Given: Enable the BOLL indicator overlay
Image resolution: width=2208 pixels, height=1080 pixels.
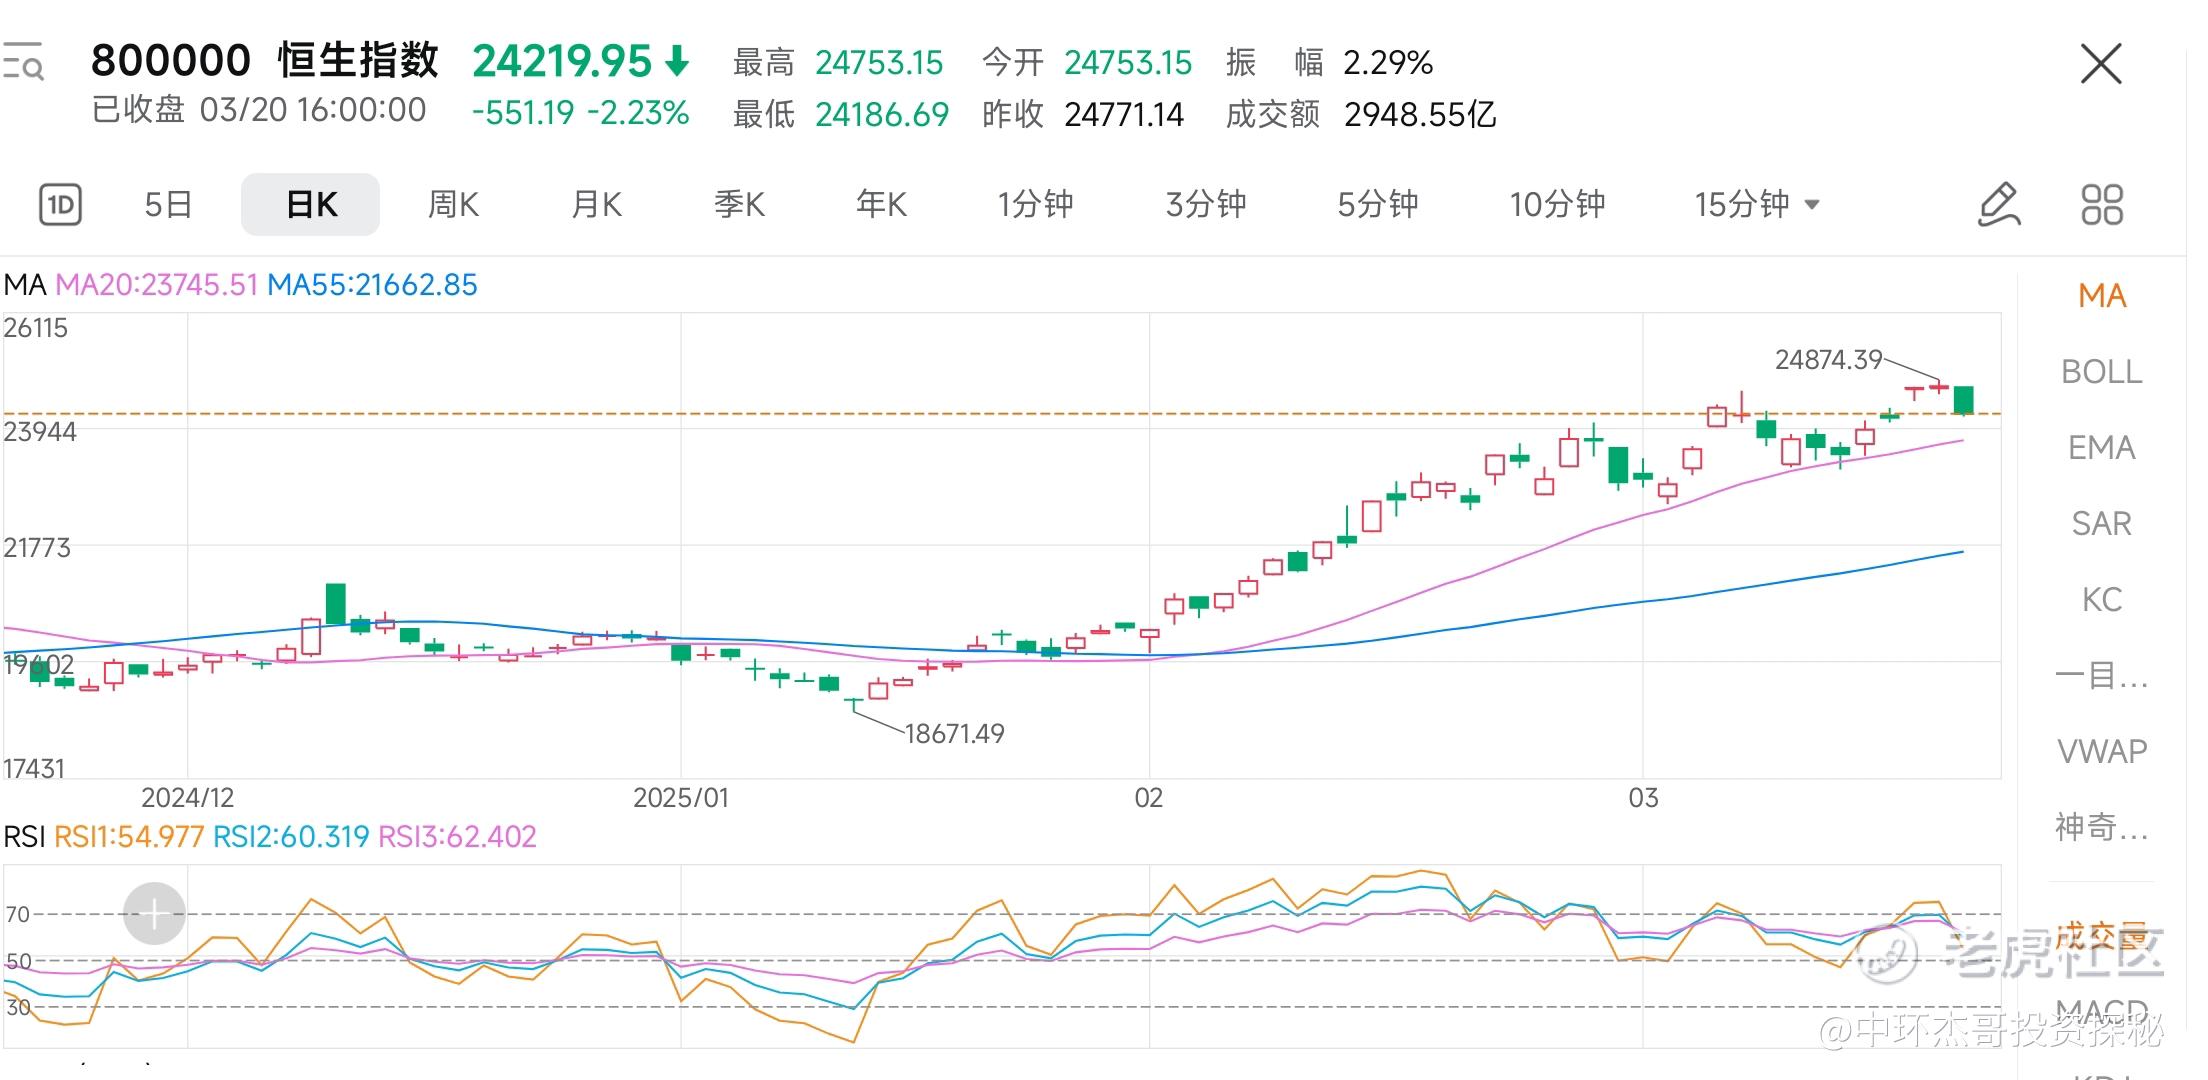Looking at the screenshot, I should coord(2101,372).
